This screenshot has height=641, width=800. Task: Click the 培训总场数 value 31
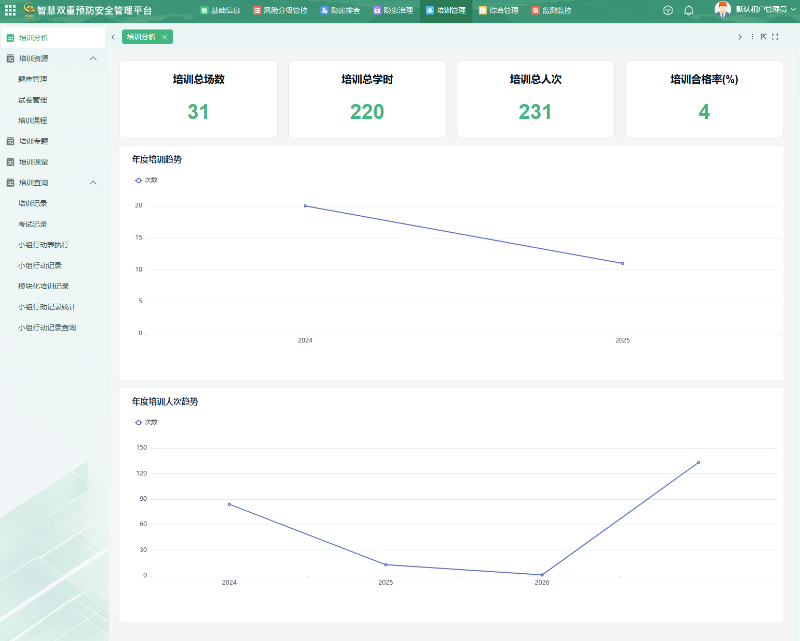click(198, 112)
